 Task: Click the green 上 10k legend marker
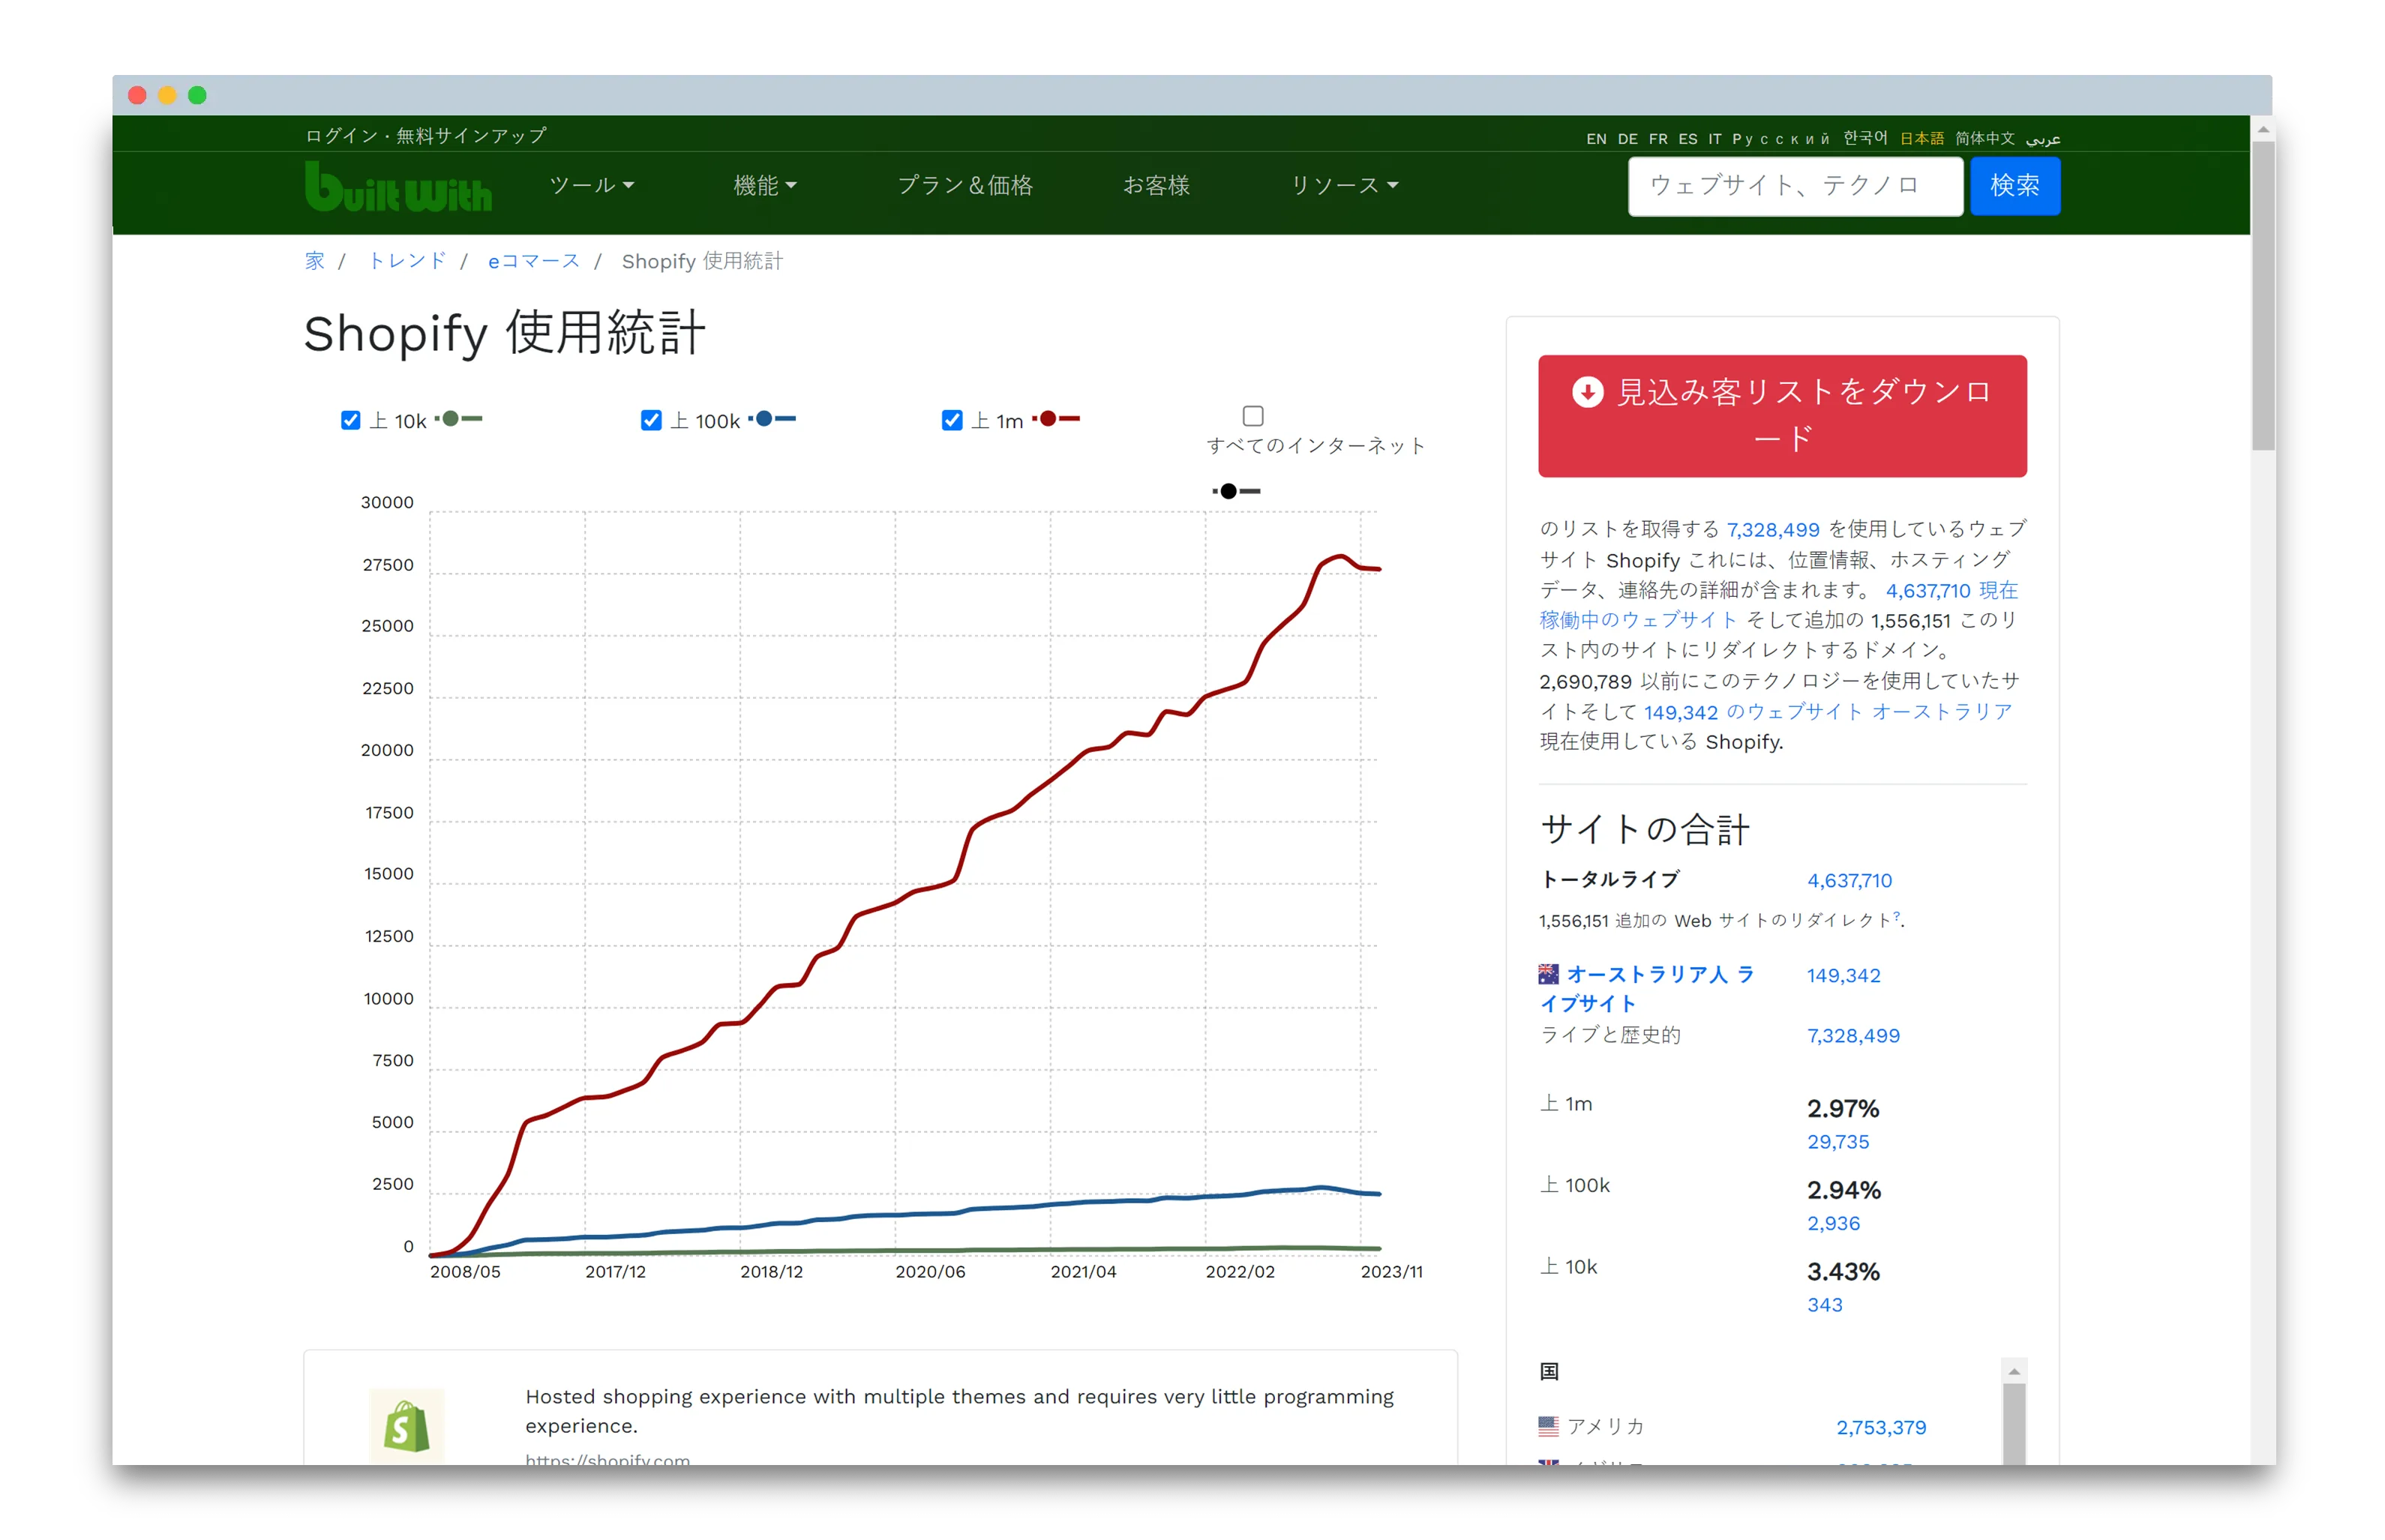458,419
